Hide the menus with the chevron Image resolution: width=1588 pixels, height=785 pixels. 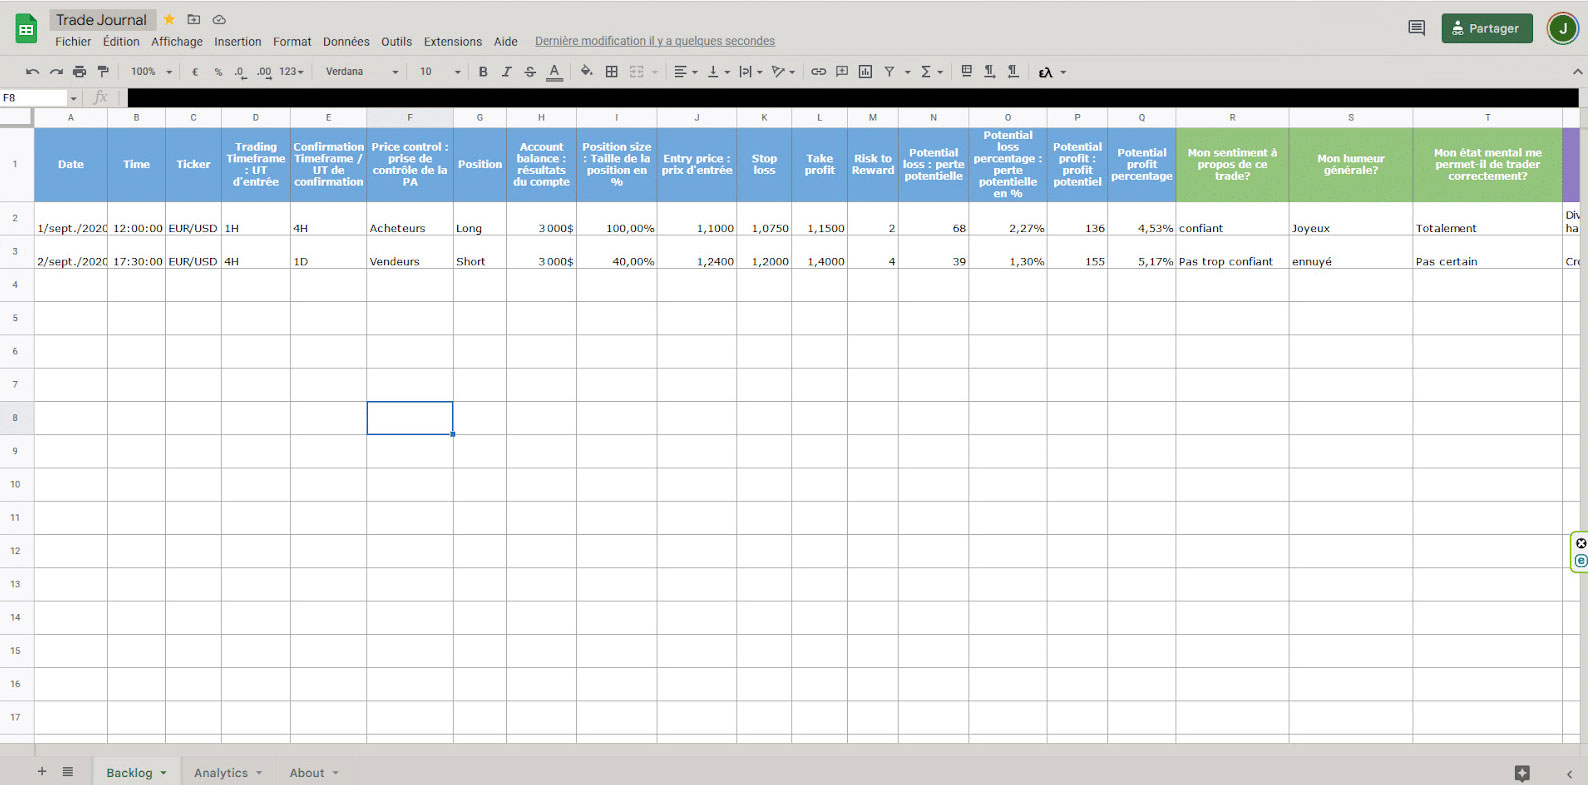click(x=1577, y=72)
